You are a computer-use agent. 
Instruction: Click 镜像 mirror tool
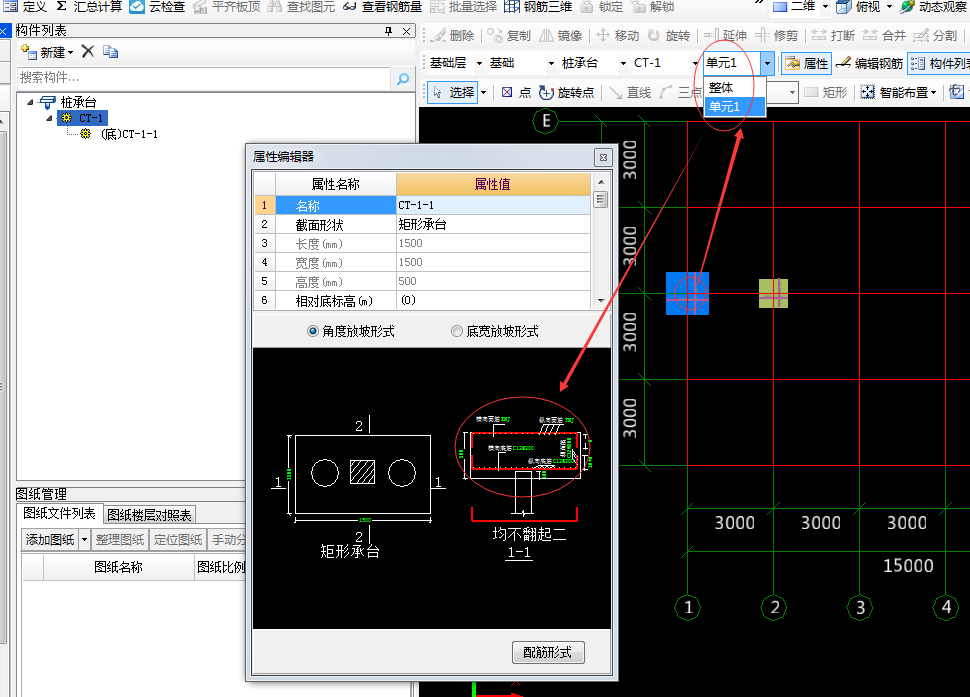tap(560, 36)
